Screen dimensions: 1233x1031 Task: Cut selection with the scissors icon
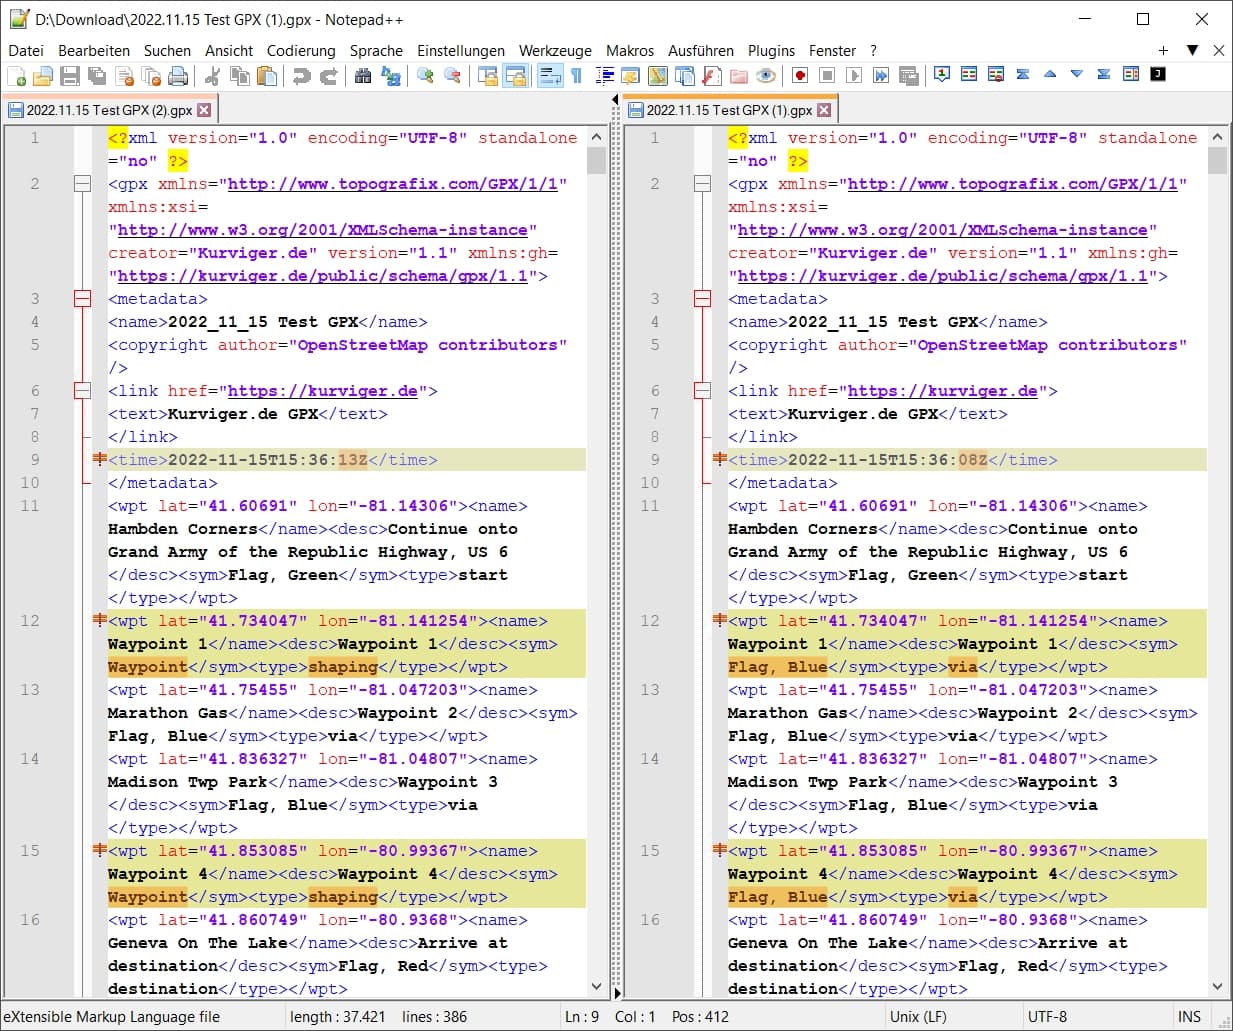tap(212, 76)
